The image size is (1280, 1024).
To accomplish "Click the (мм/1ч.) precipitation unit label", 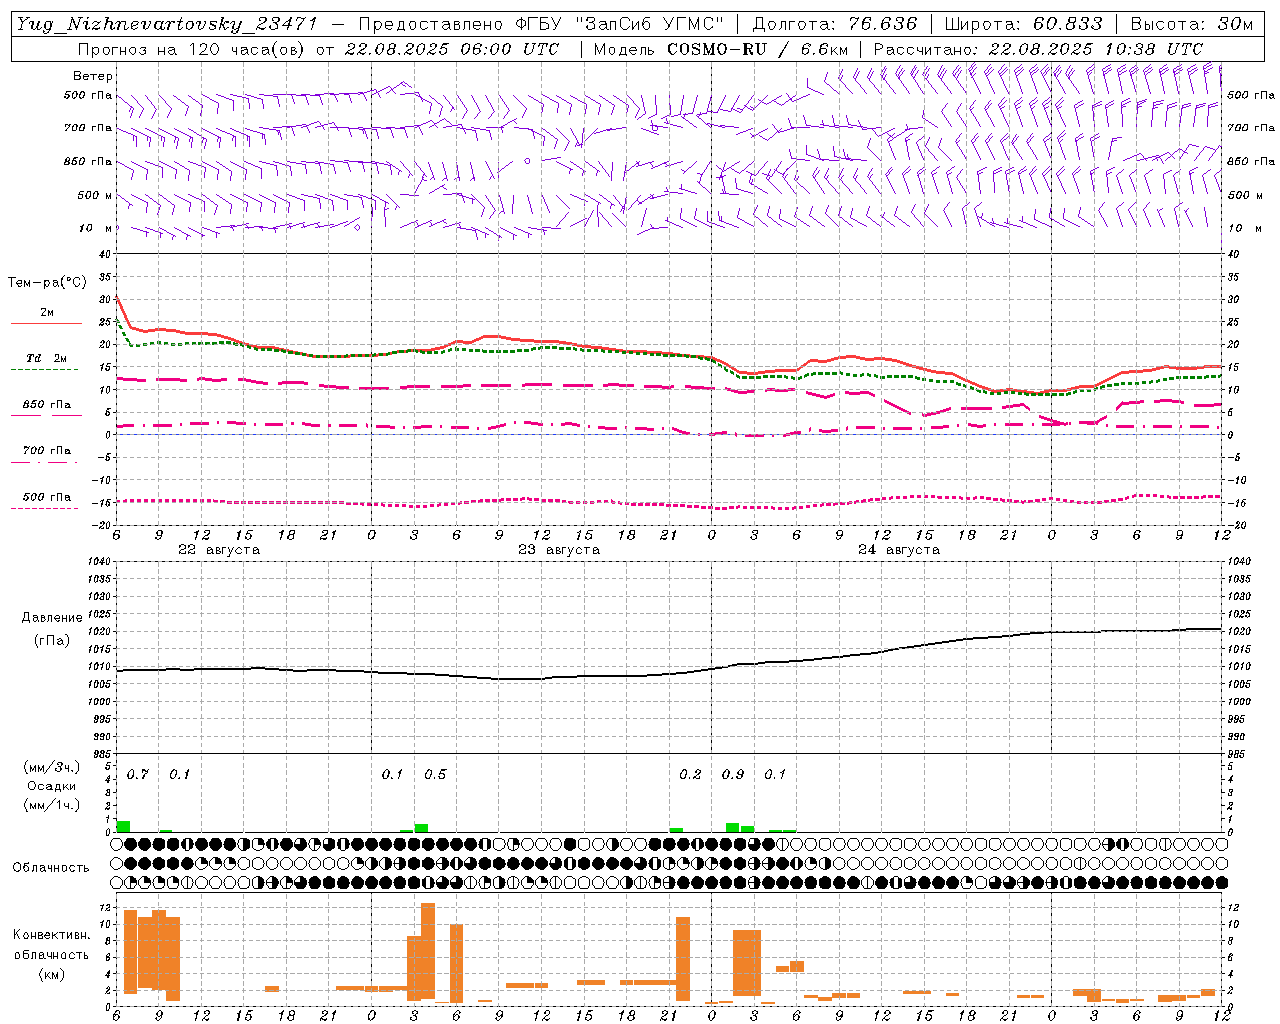I will [52, 804].
